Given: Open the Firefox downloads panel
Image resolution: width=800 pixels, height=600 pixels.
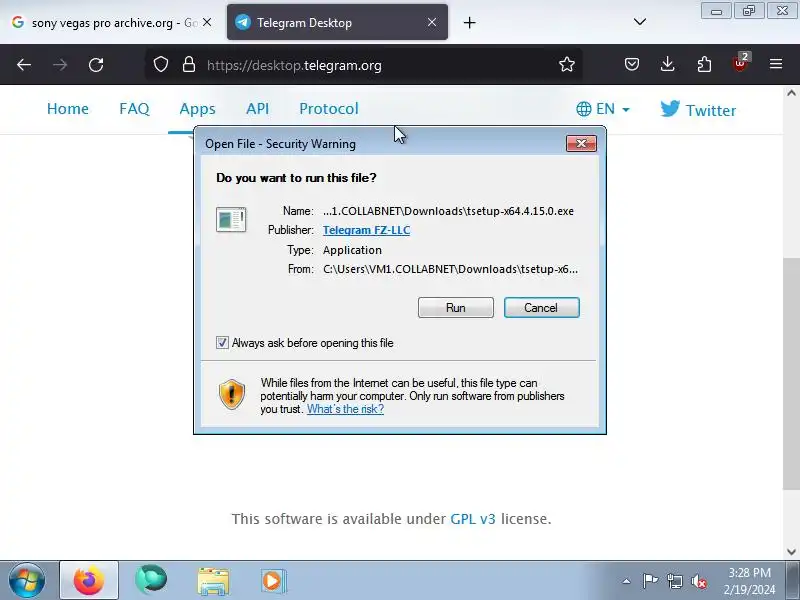Looking at the screenshot, I should click(667, 64).
